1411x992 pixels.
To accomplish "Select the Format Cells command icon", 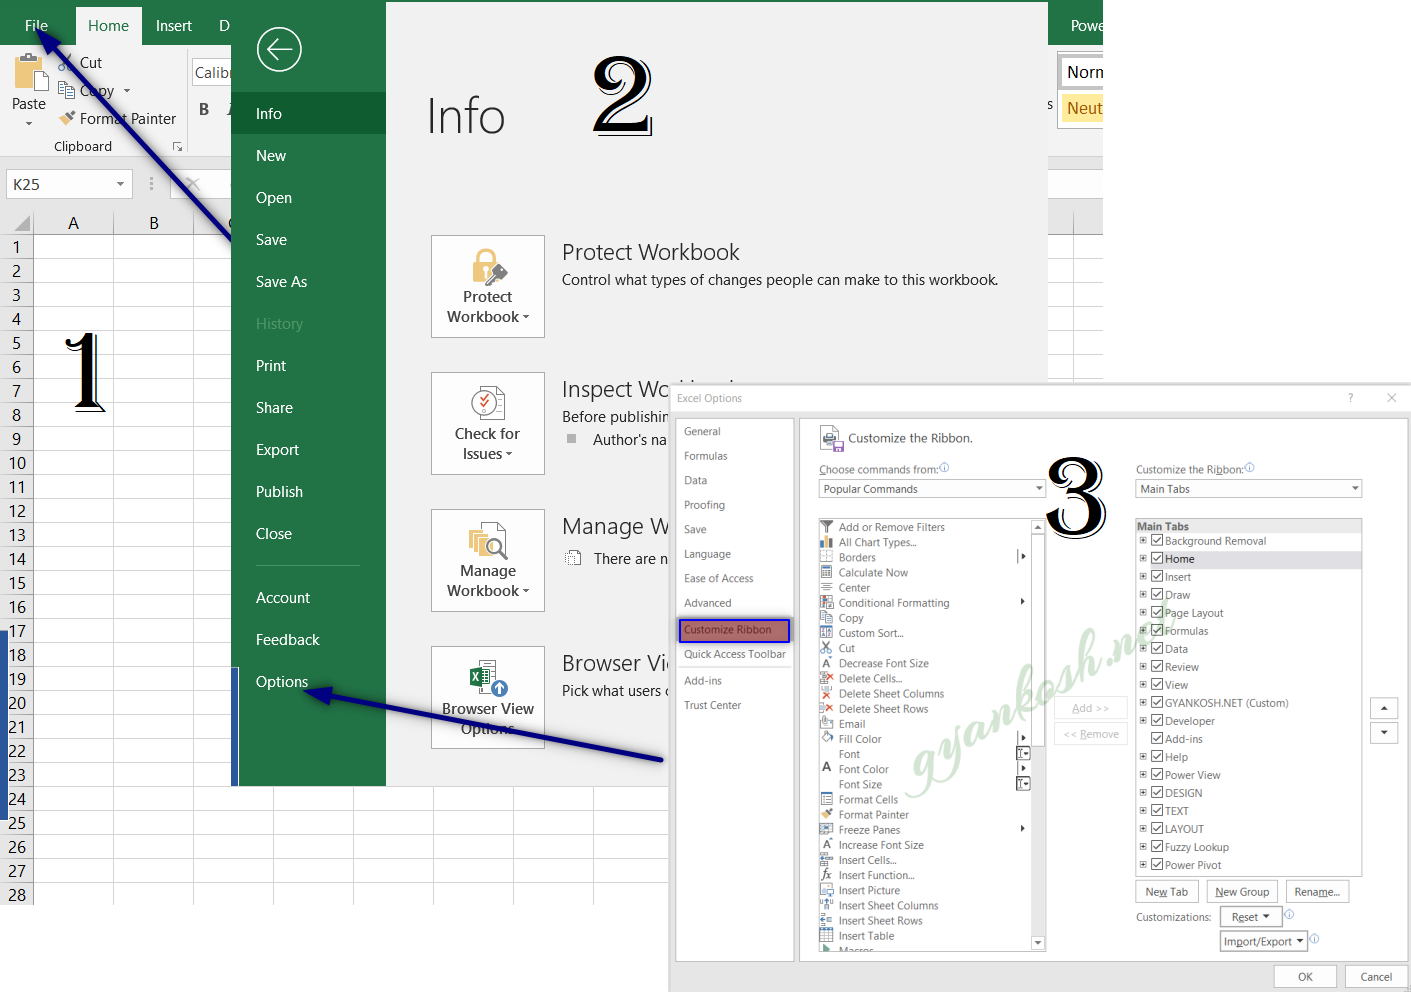I will pyautogui.click(x=826, y=799).
